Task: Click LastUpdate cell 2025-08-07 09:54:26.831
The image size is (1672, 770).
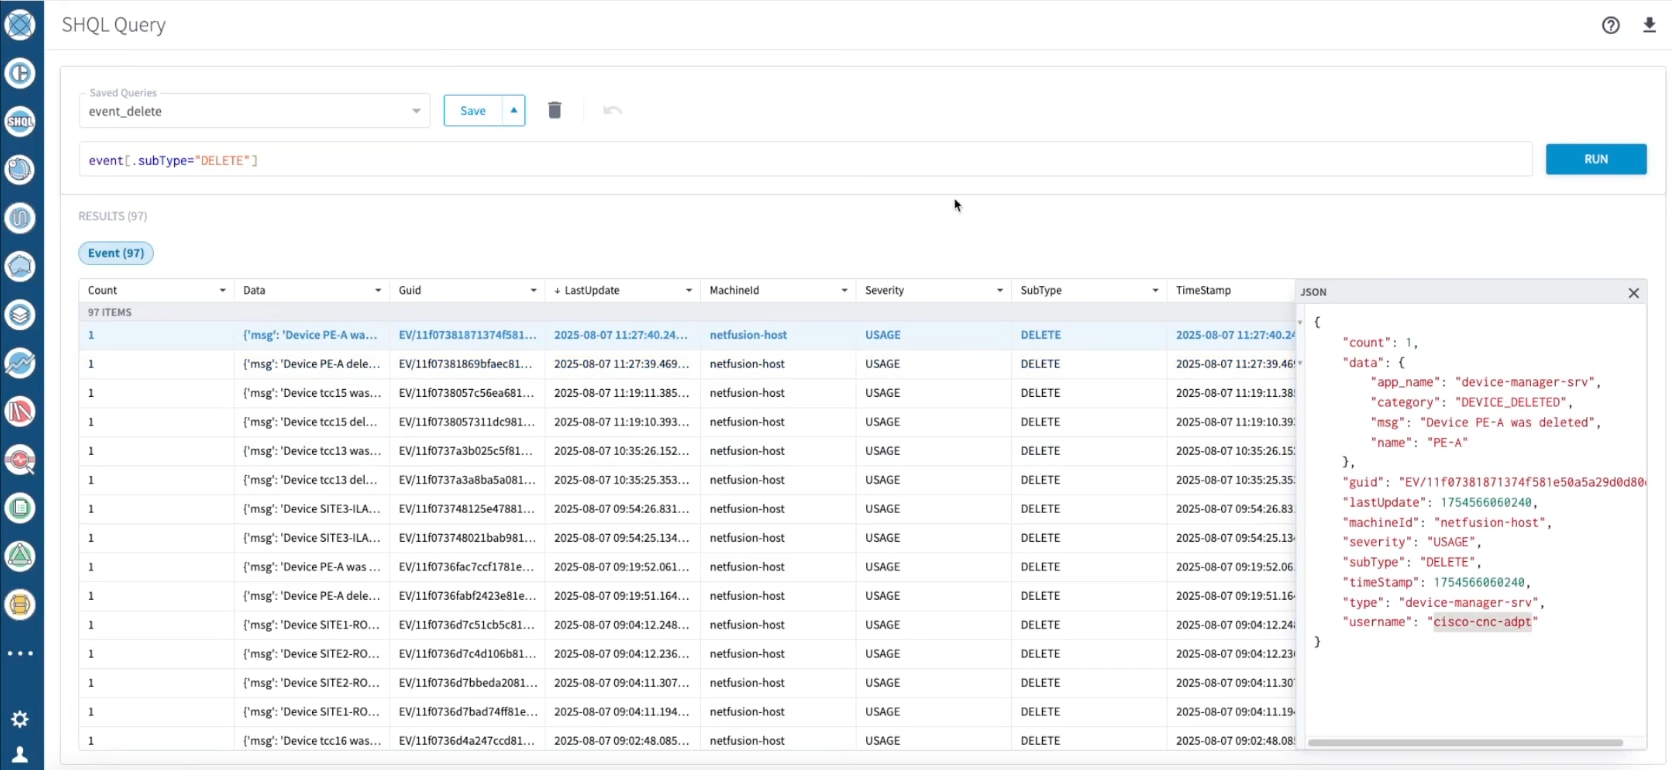Action: point(621,509)
